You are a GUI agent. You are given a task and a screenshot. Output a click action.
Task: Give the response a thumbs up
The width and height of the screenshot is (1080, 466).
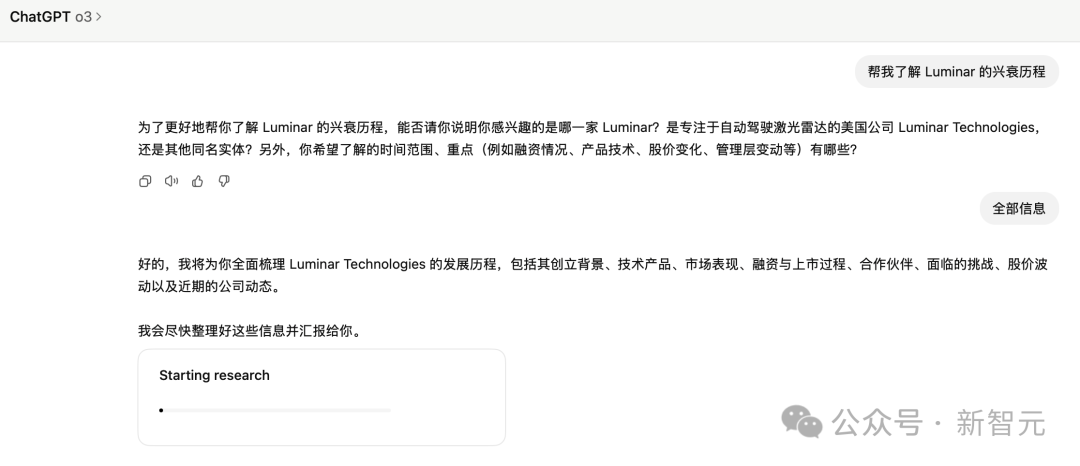click(197, 181)
